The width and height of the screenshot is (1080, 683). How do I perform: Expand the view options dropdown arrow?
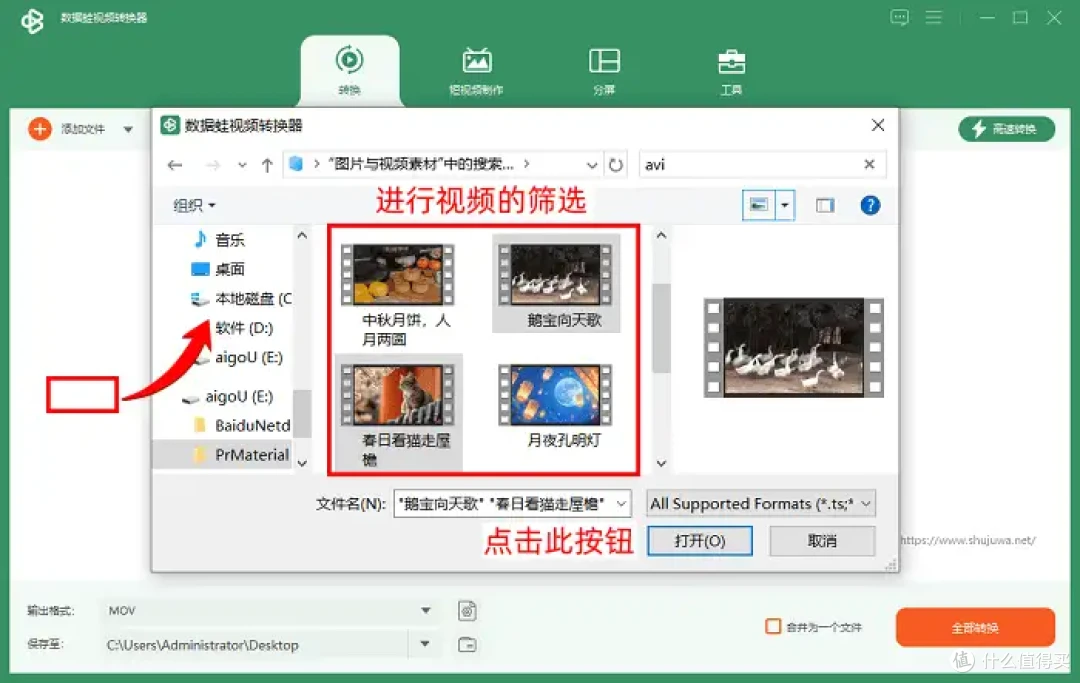point(785,205)
